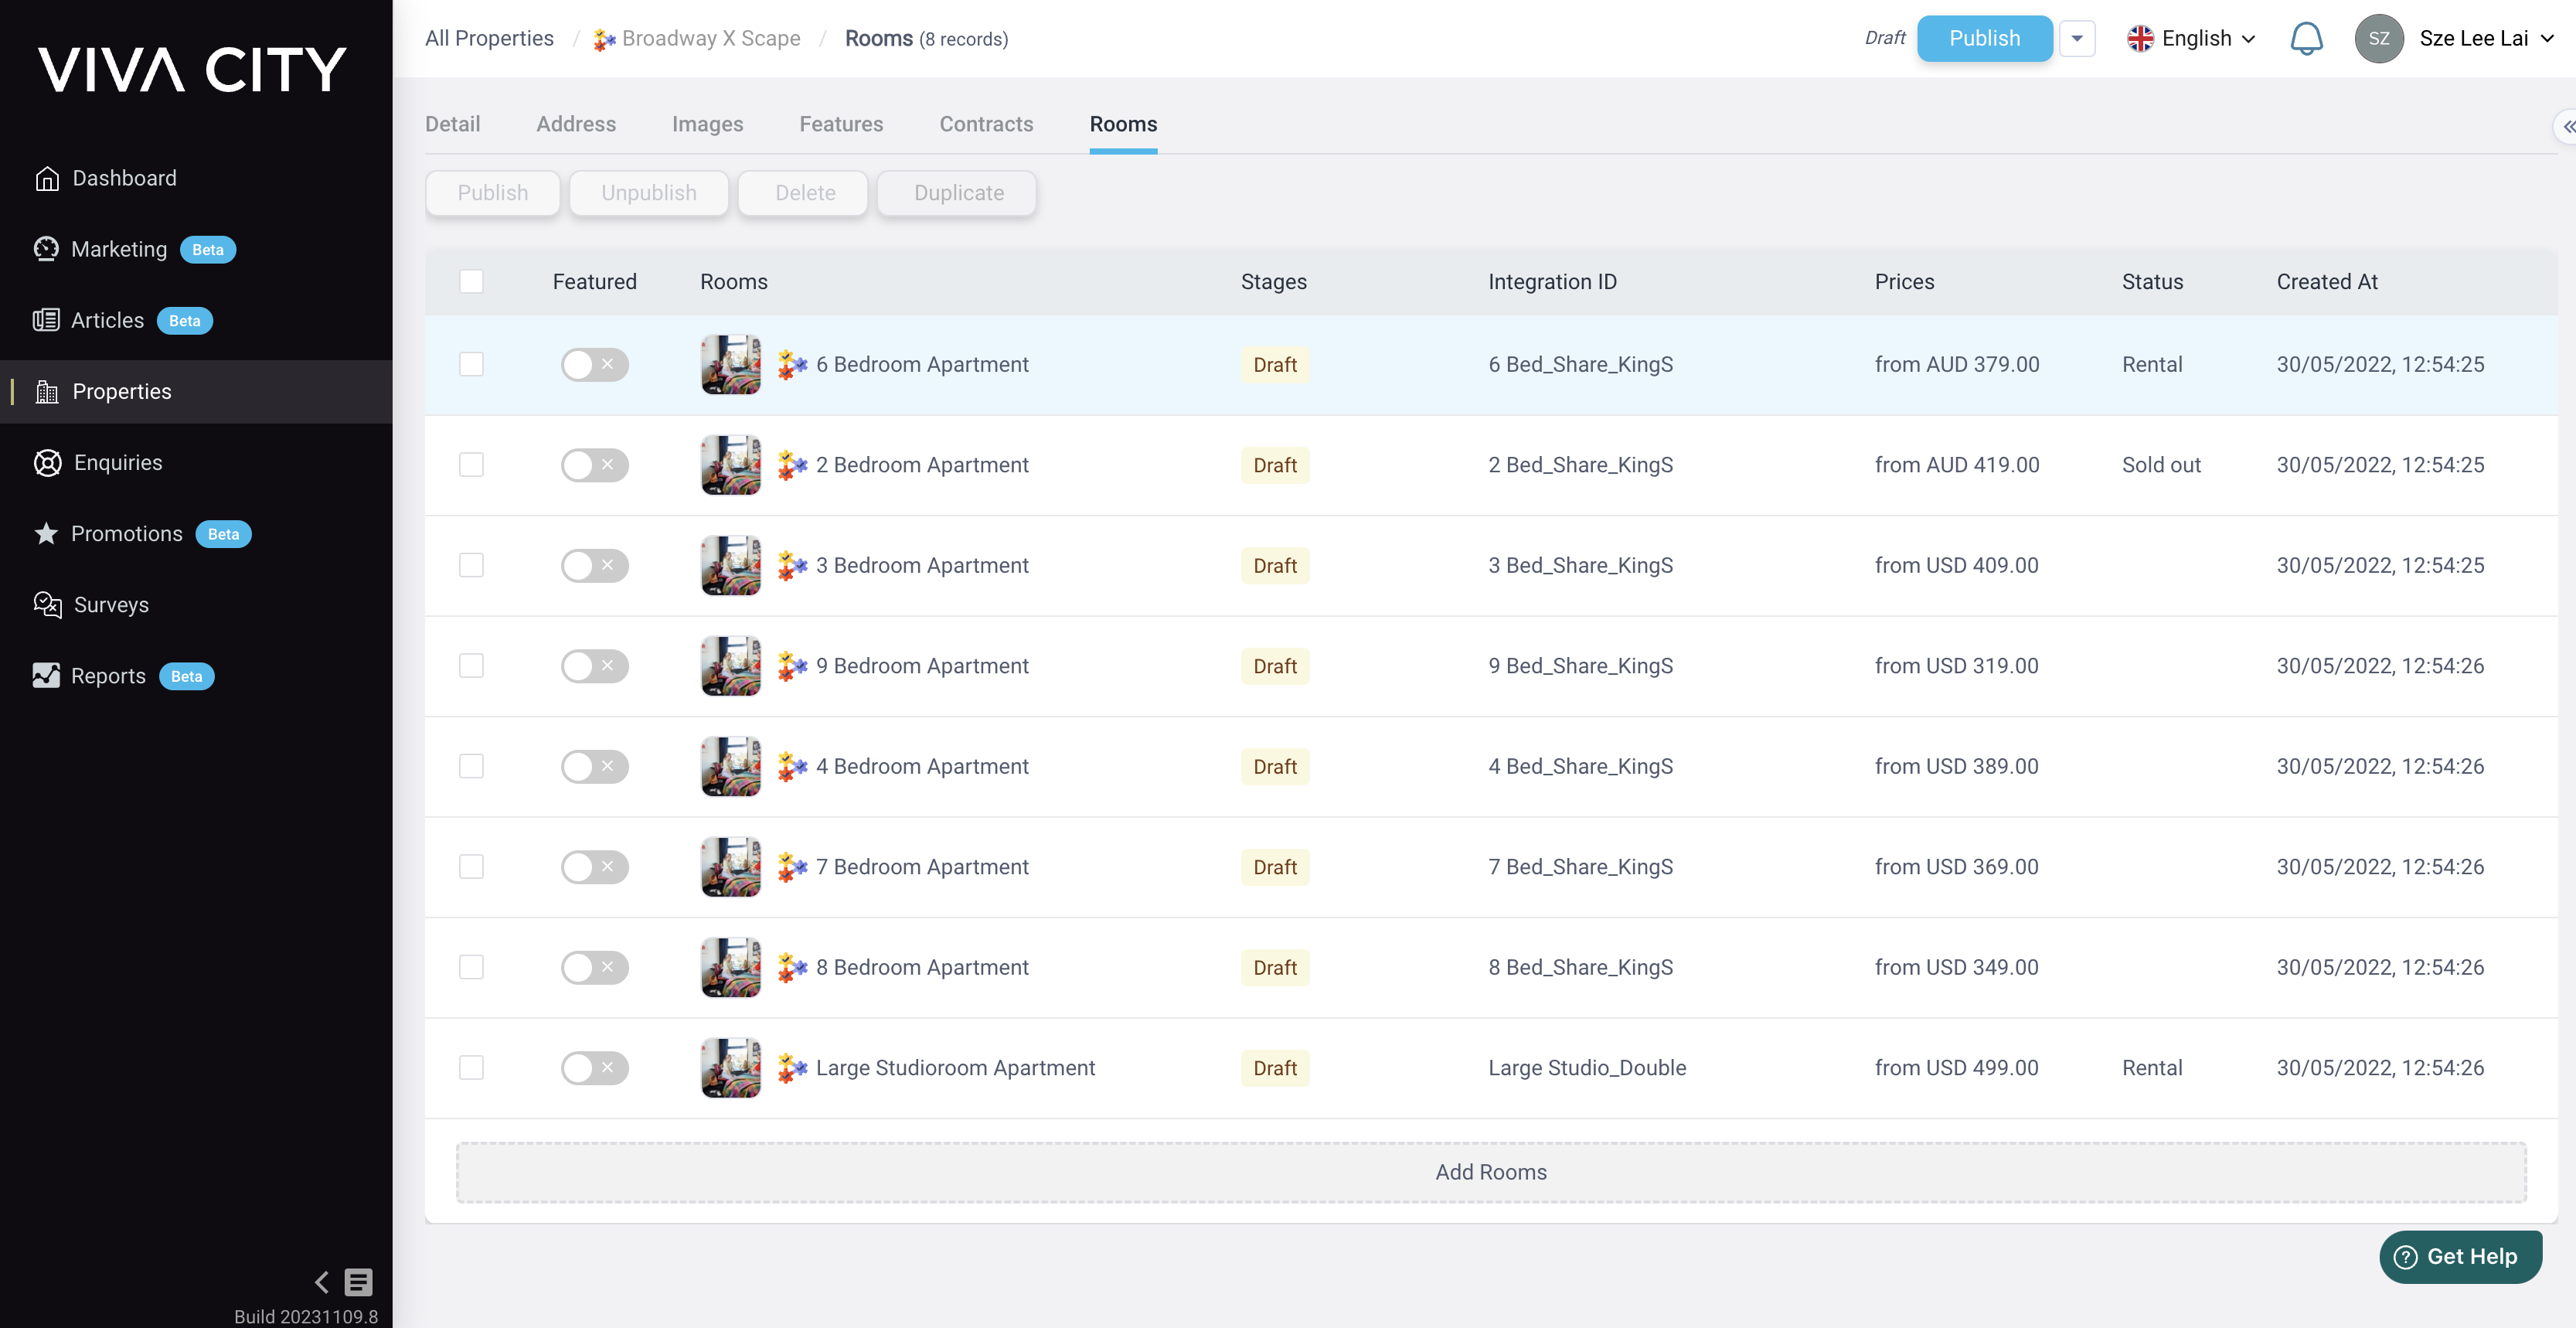Click the Promotions star icon
The width and height of the screenshot is (2576, 1328).
(x=46, y=534)
